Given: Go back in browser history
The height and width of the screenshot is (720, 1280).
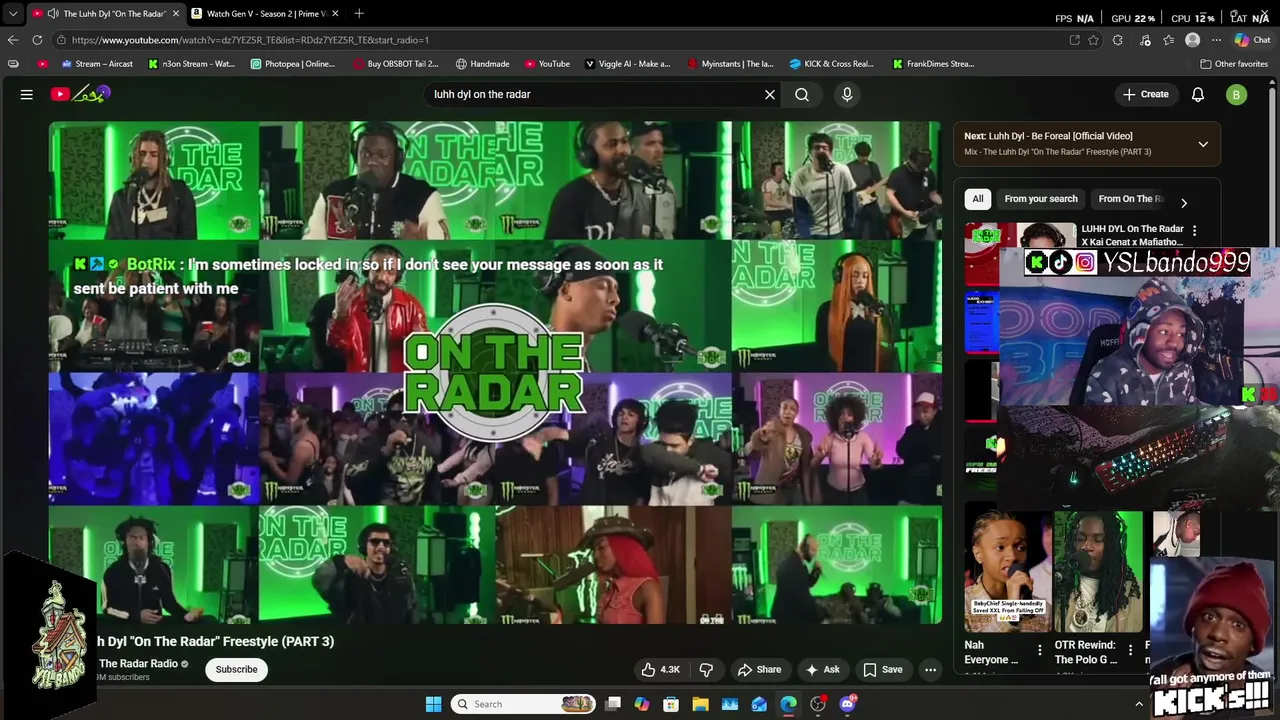Looking at the screenshot, I should pos(13,40).
